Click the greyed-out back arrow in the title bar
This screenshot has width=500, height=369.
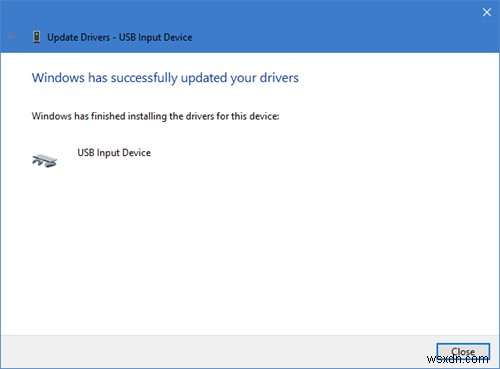pos(12,37)
